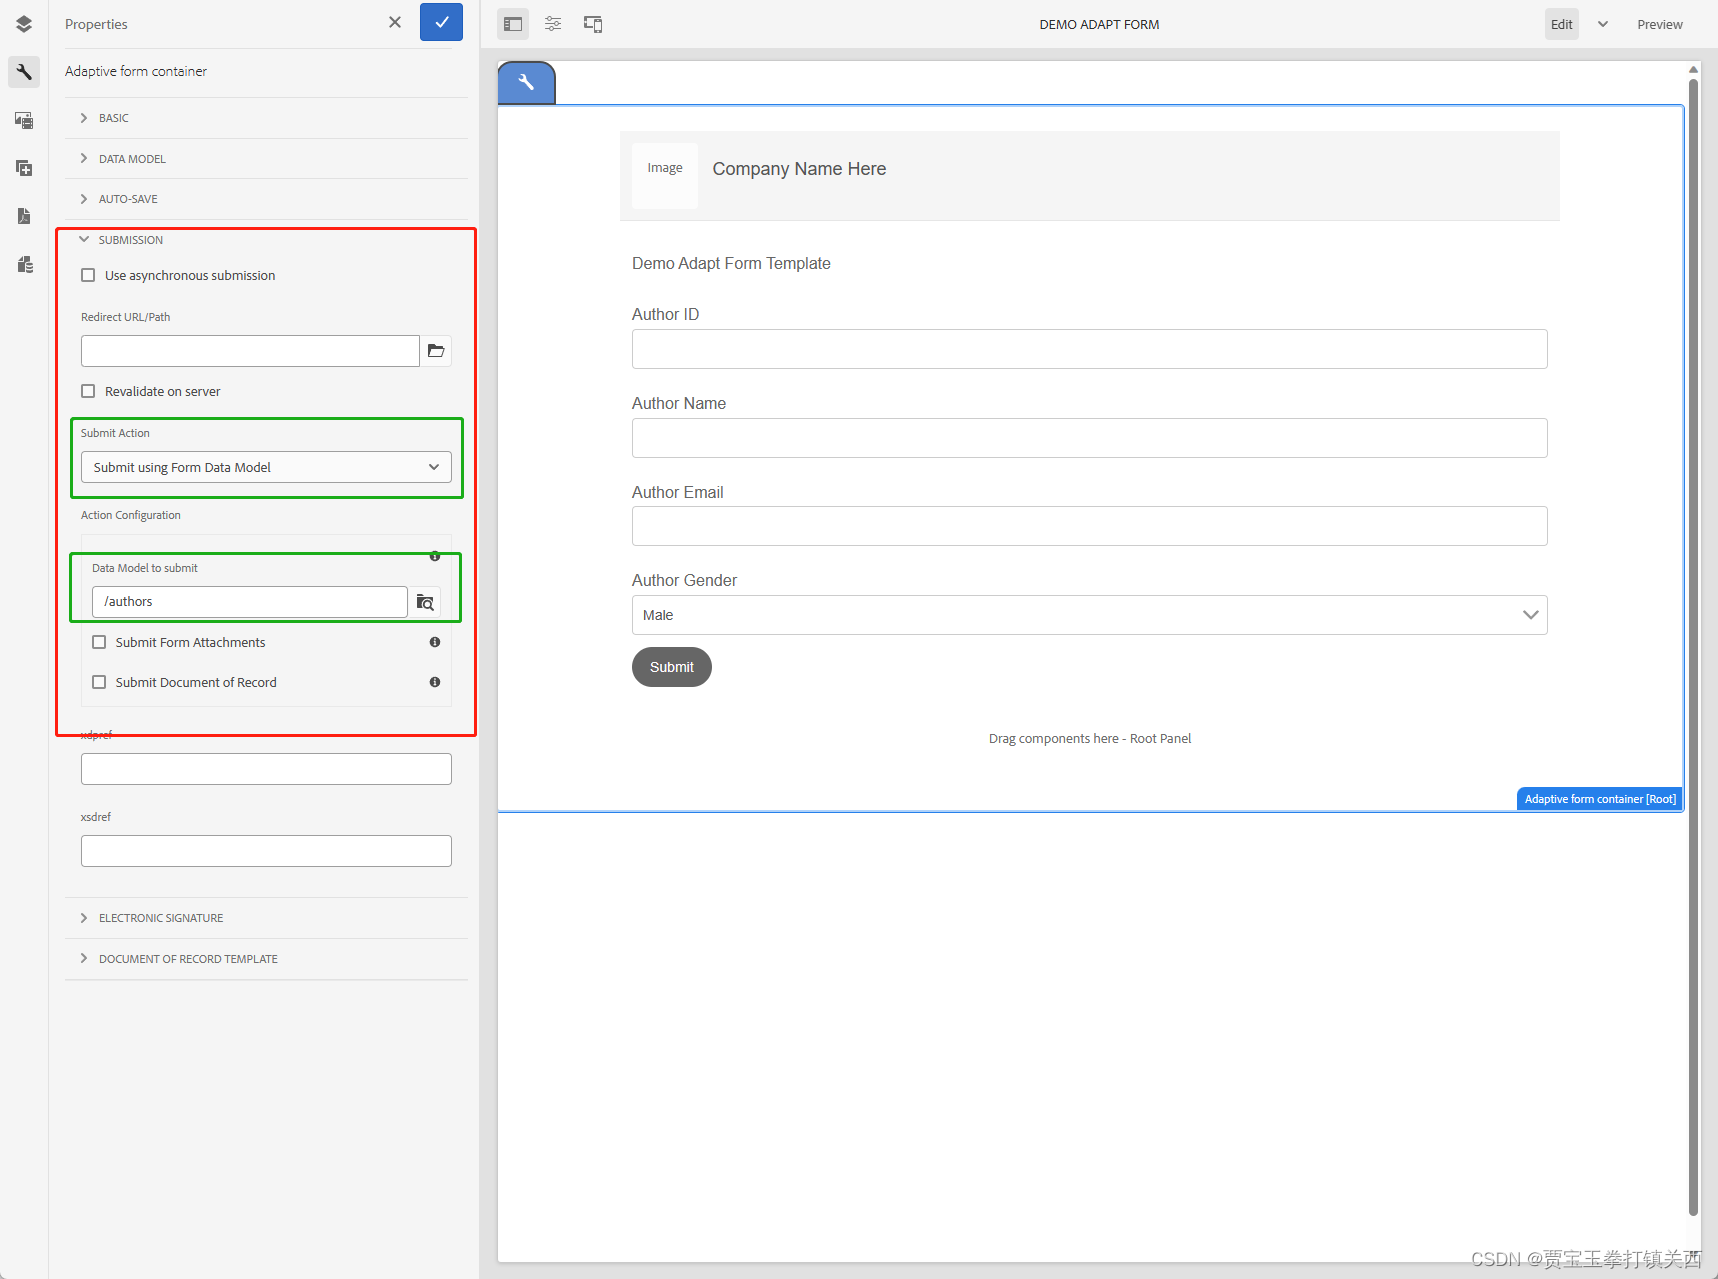Screen dimensions: 1718x1279
Task: Click the Adaptive form container [Root] label
Action: (x=1600, y=799)
